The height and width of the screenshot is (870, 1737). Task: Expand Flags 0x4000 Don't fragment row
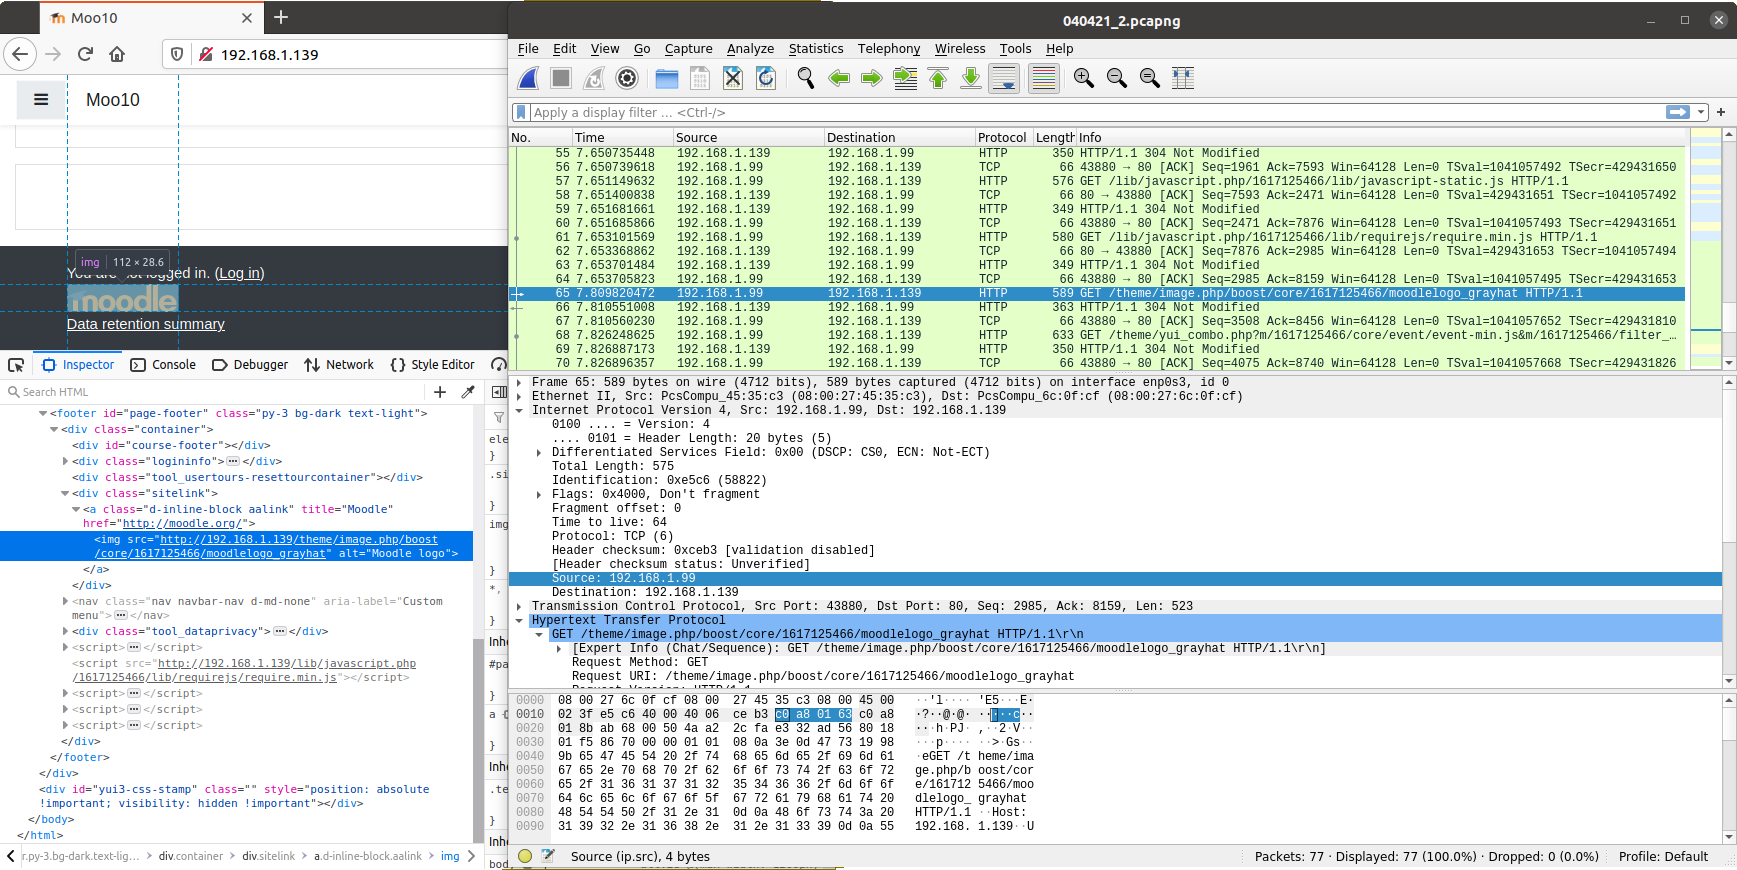point(539,494)
